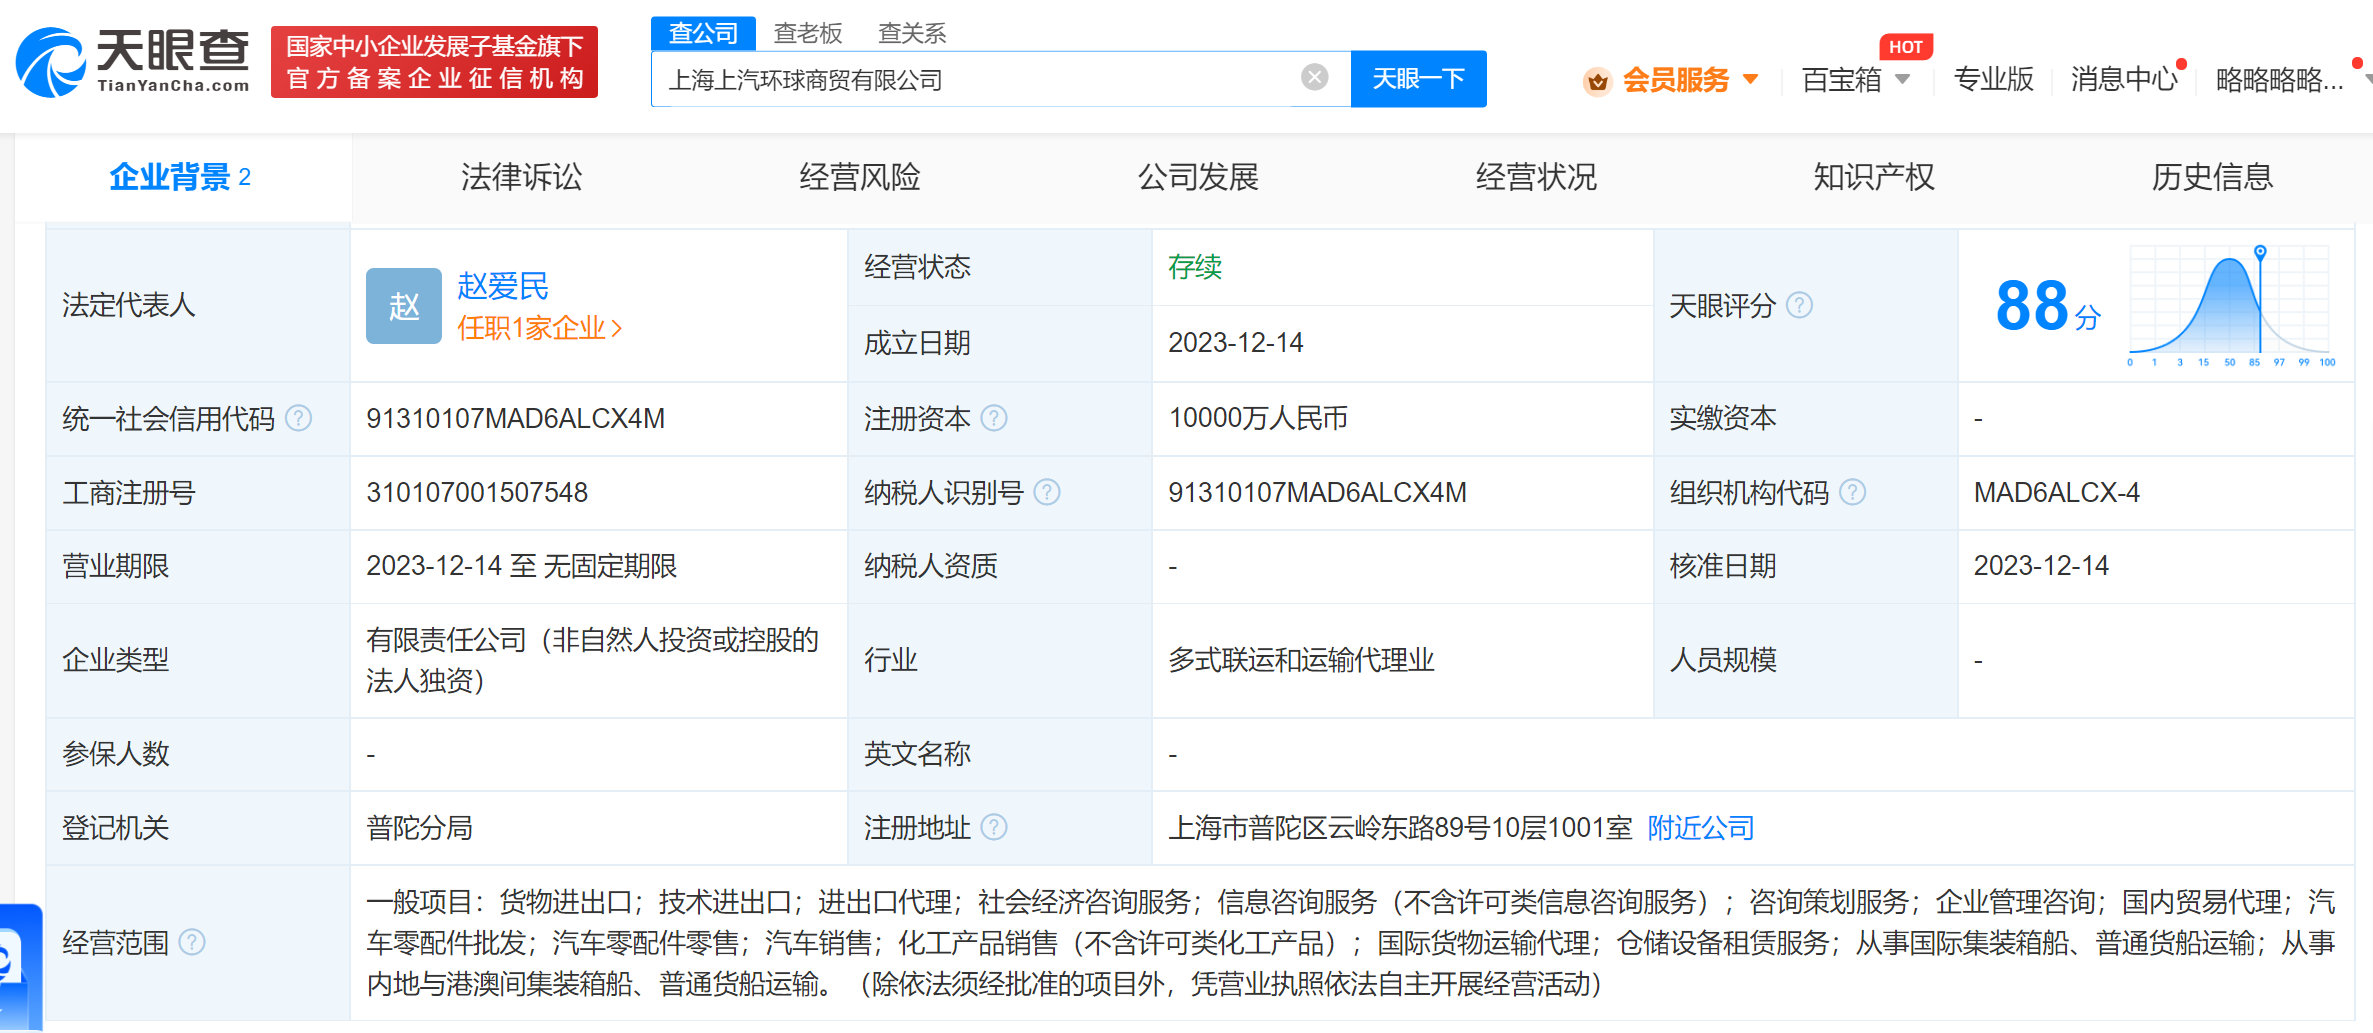The height and width of the screenshot is (1033, 2373).
Task: Click help icon beside 组织机构代码
Action: tap(1852, 492)
